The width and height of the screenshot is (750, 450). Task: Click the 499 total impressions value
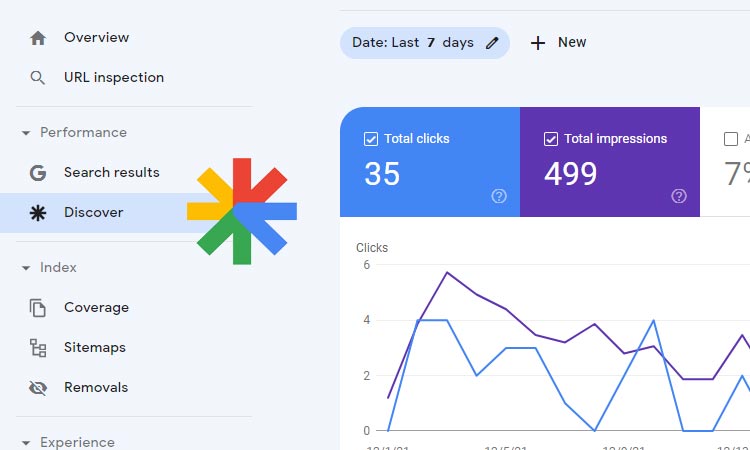pyautogui.click(x=571, y=174)
